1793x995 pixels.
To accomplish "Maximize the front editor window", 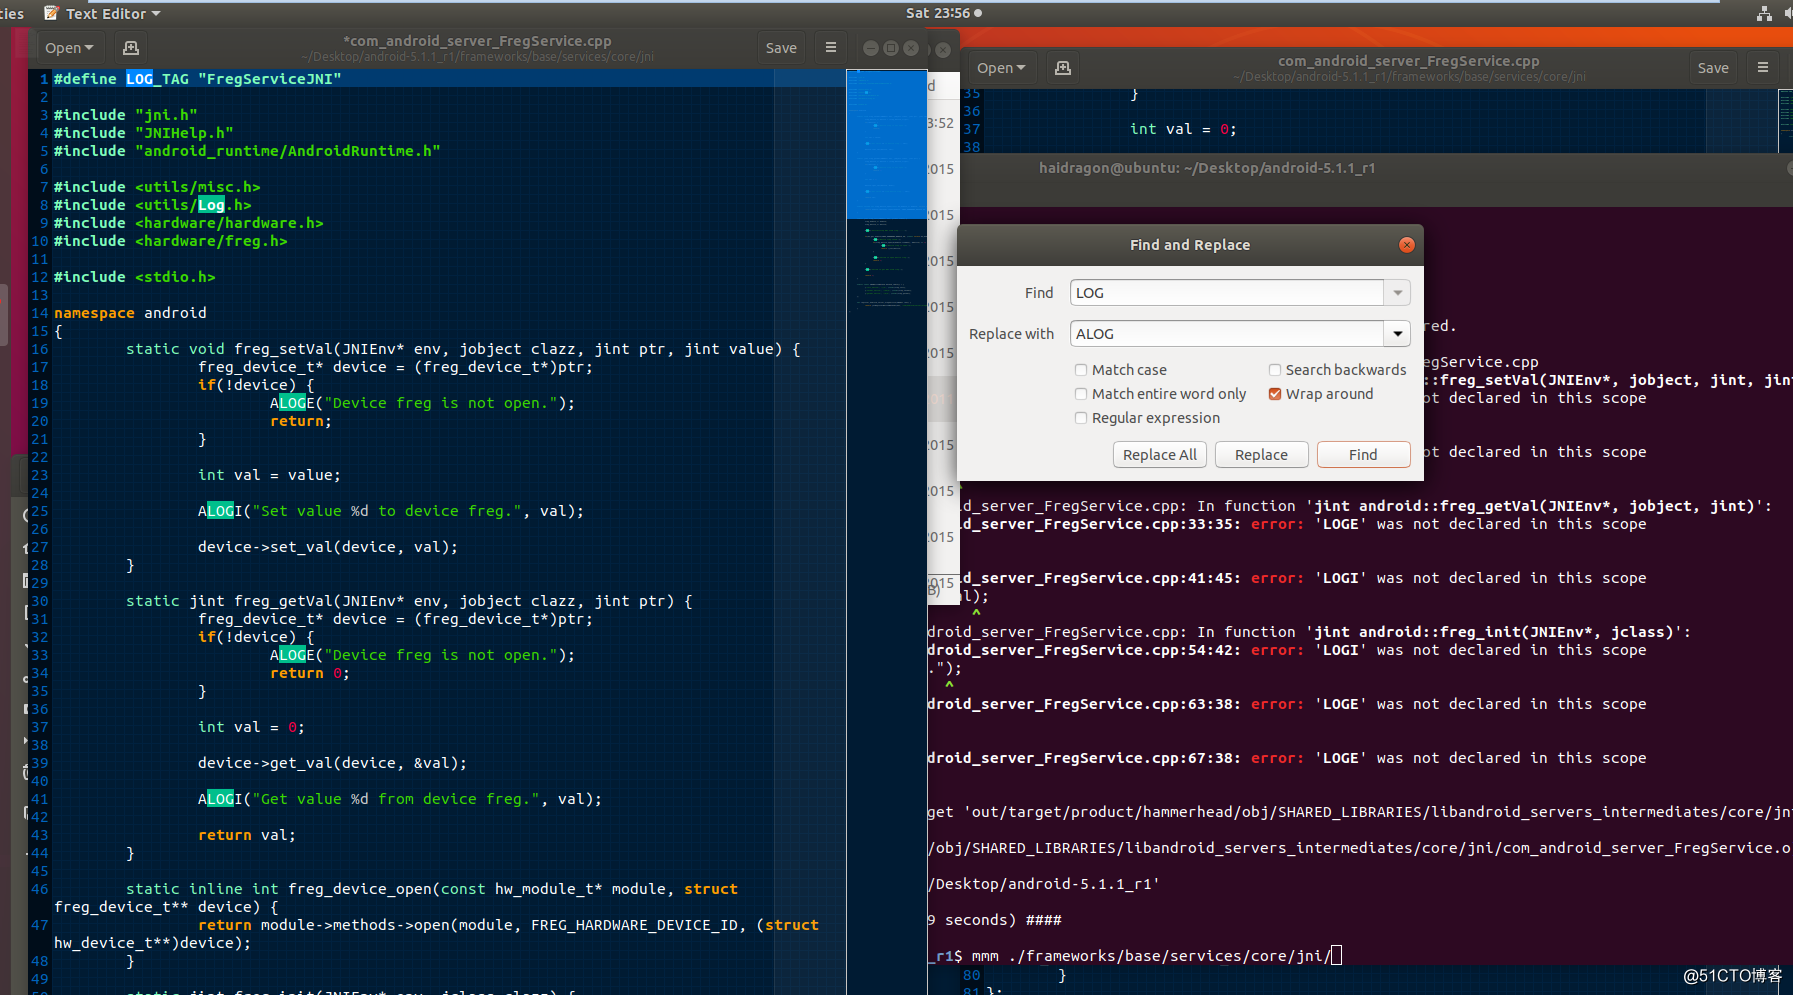I will 890,48.
